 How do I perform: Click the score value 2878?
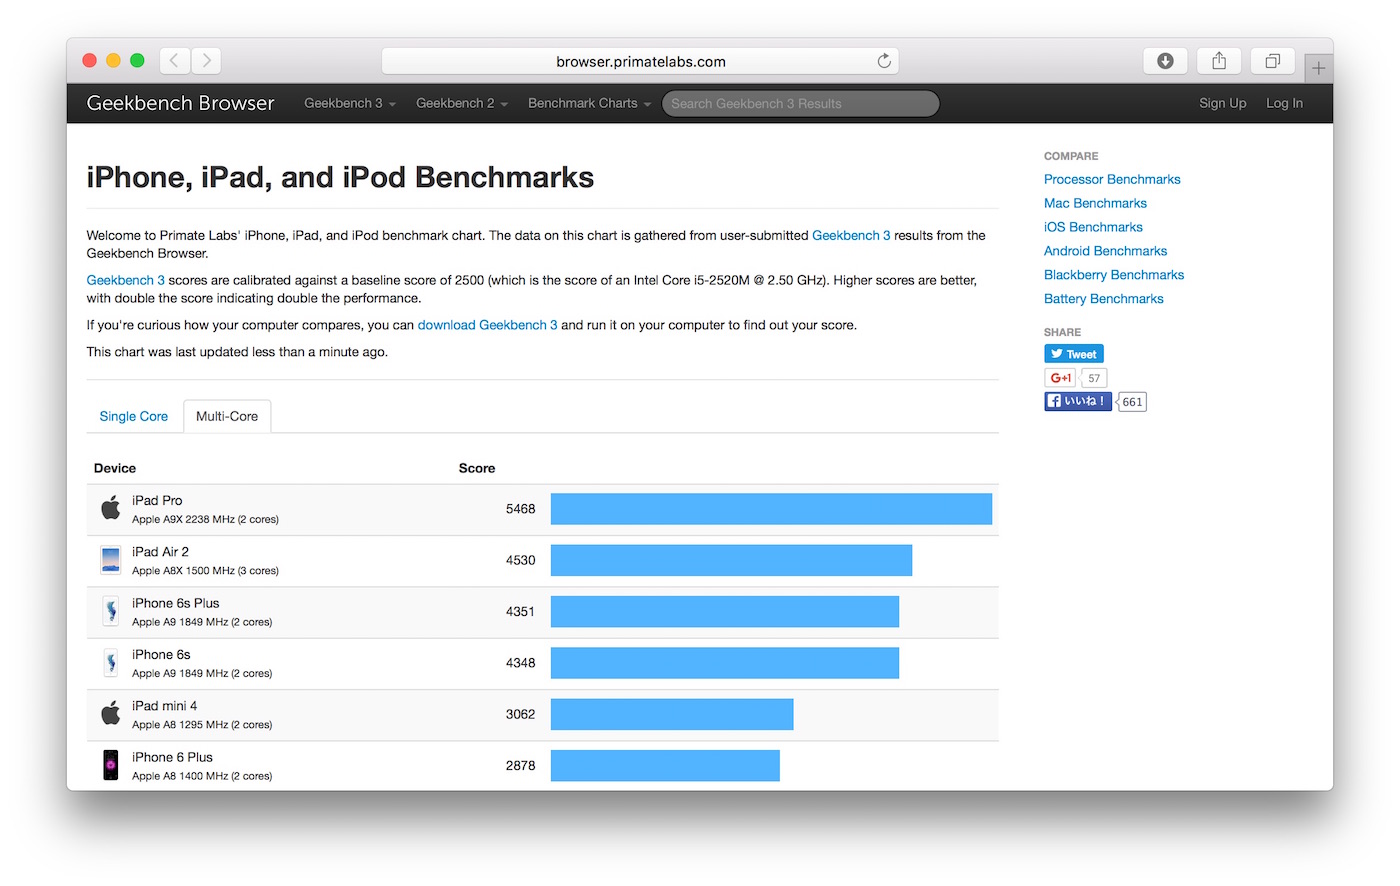[520, 765]
